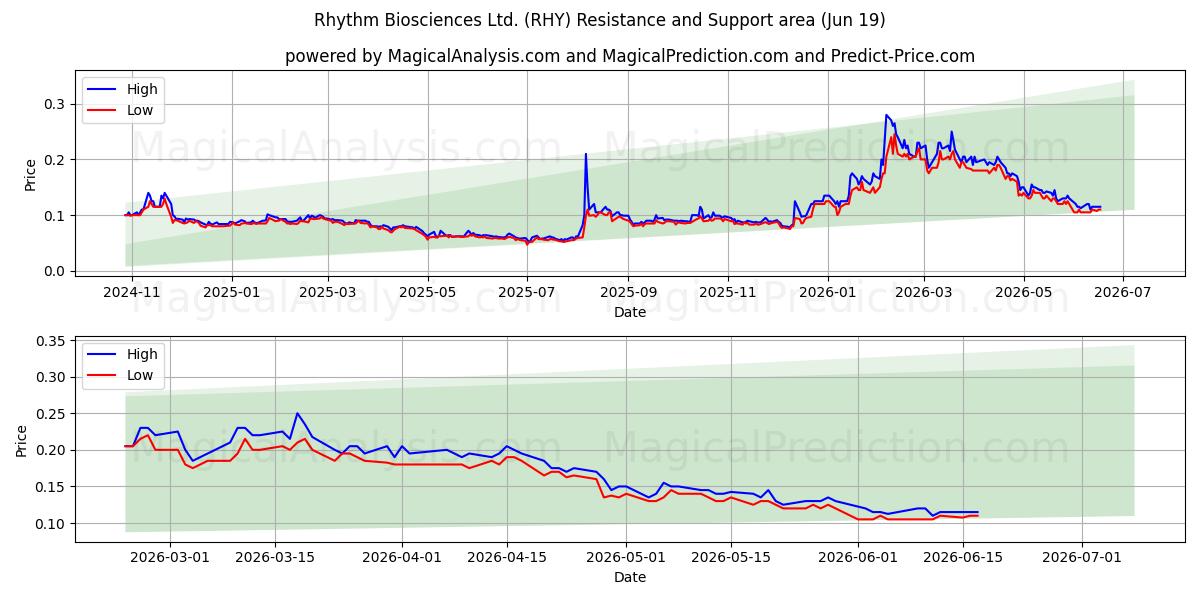The height and width of the screenshot is (600, 1200).
Task: Click the '0.15' price tick on the lower chart
Action: point(51,487)
